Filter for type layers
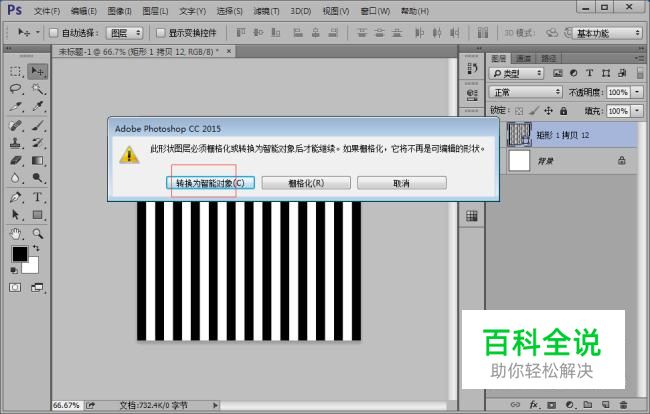The height and width of the screenshot is (414, 650). (589, 73)
